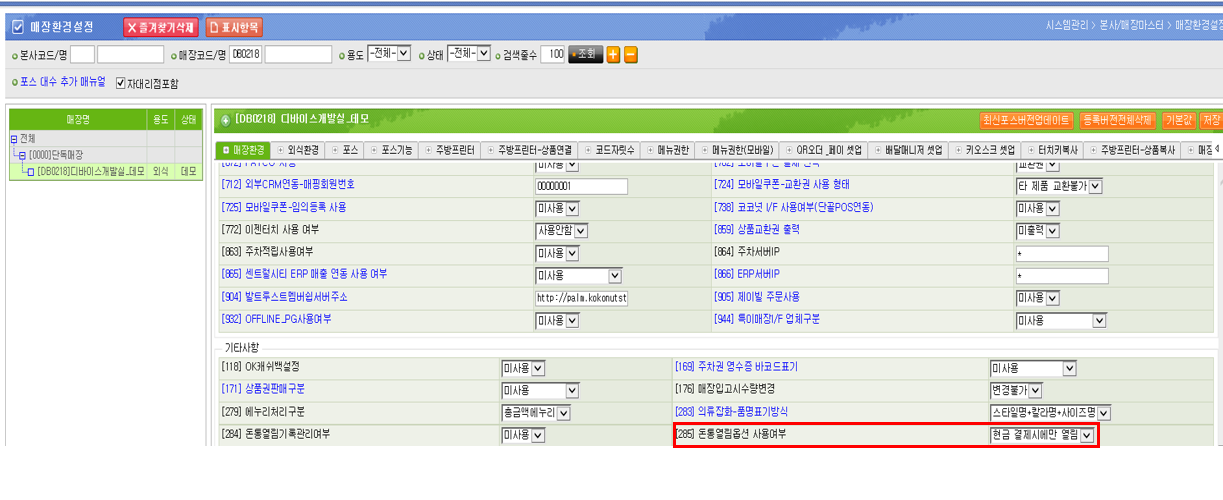This screenshot has width=1223, height=500.
Task: Click the orange minus icon beside 조회
Action: point(630,55)
